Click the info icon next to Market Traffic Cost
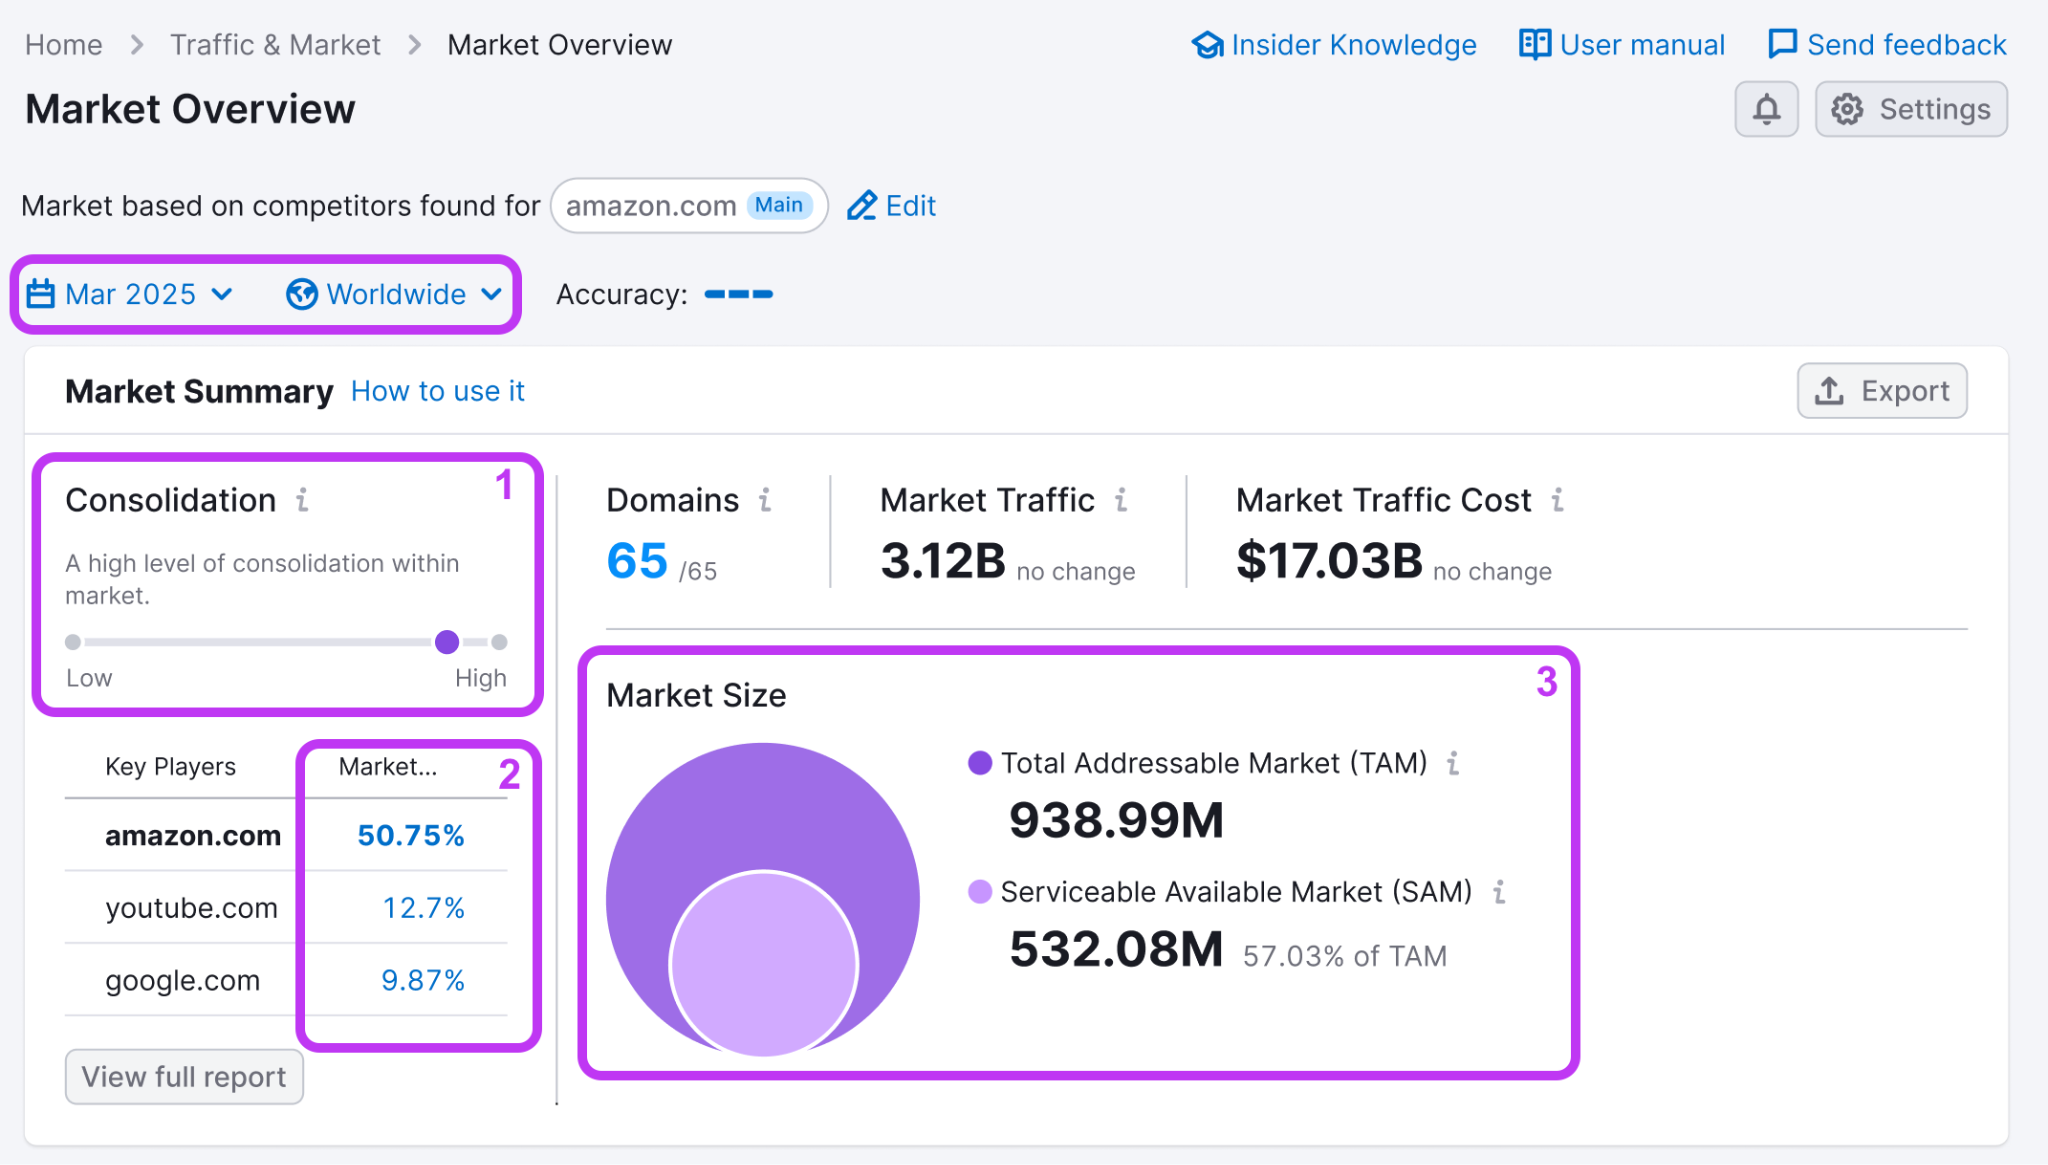 click(x=1557, y=500)
